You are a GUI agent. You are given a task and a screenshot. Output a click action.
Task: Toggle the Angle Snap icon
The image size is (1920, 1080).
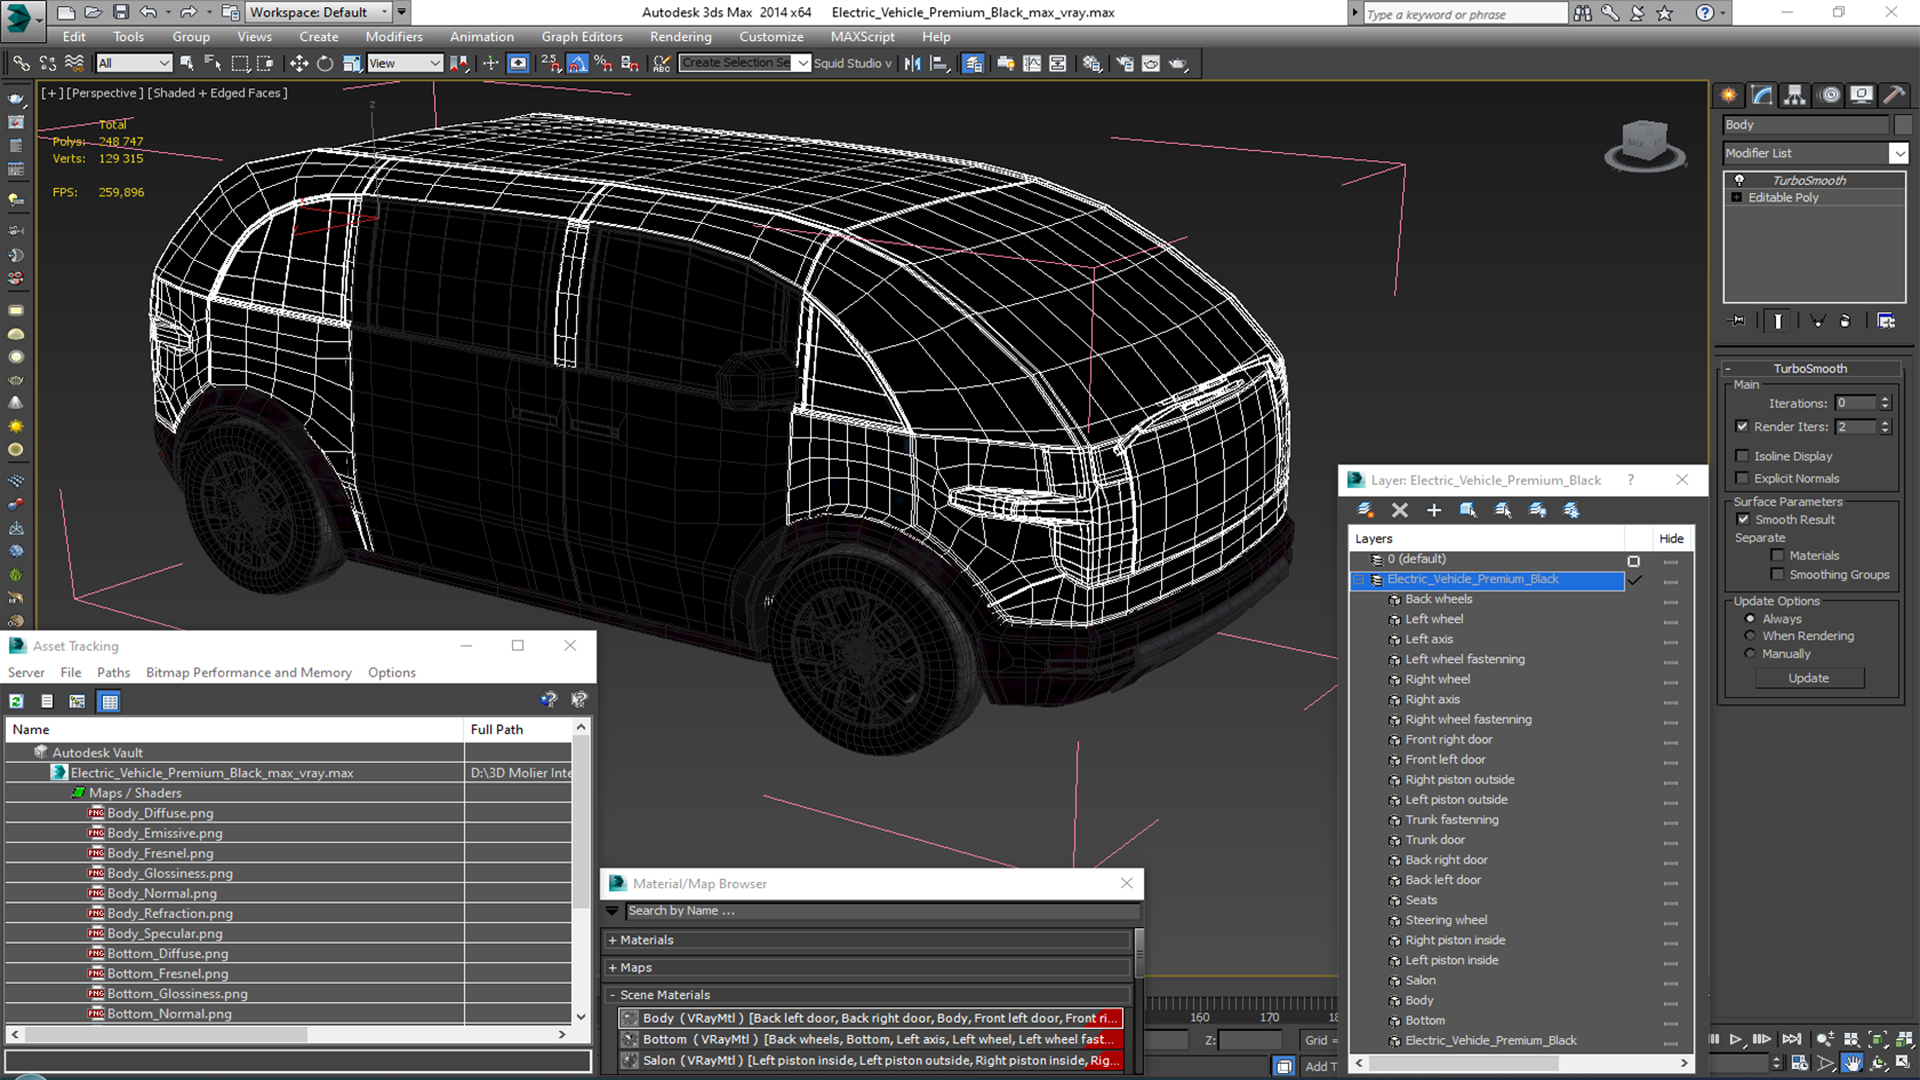[577, 63]
